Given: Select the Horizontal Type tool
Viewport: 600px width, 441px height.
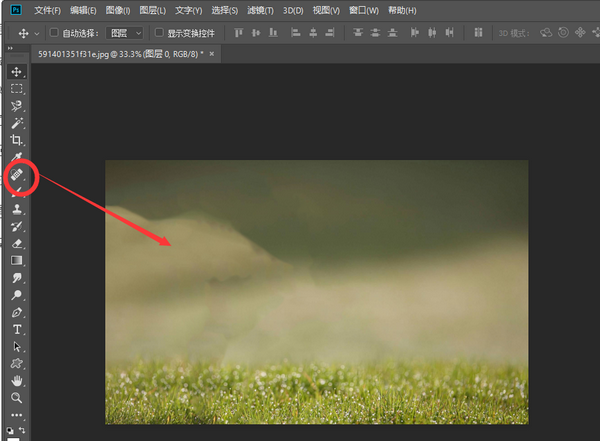Looking at the screenshot, I should [17, 329].
